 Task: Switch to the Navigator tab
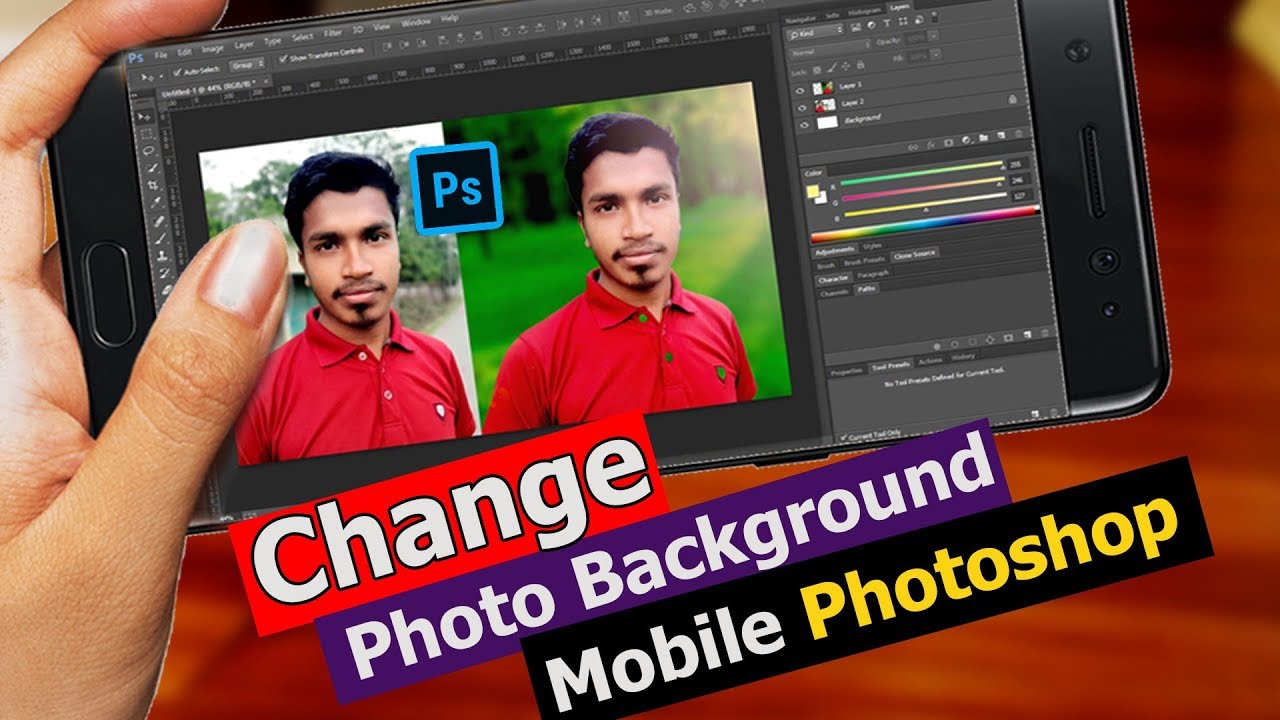[800, 20]
